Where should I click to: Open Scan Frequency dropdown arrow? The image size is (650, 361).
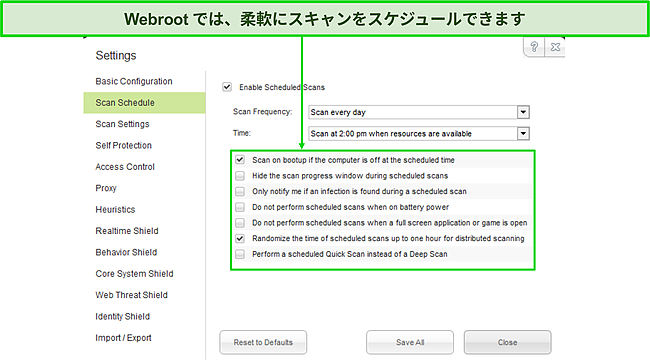[523, 112]
